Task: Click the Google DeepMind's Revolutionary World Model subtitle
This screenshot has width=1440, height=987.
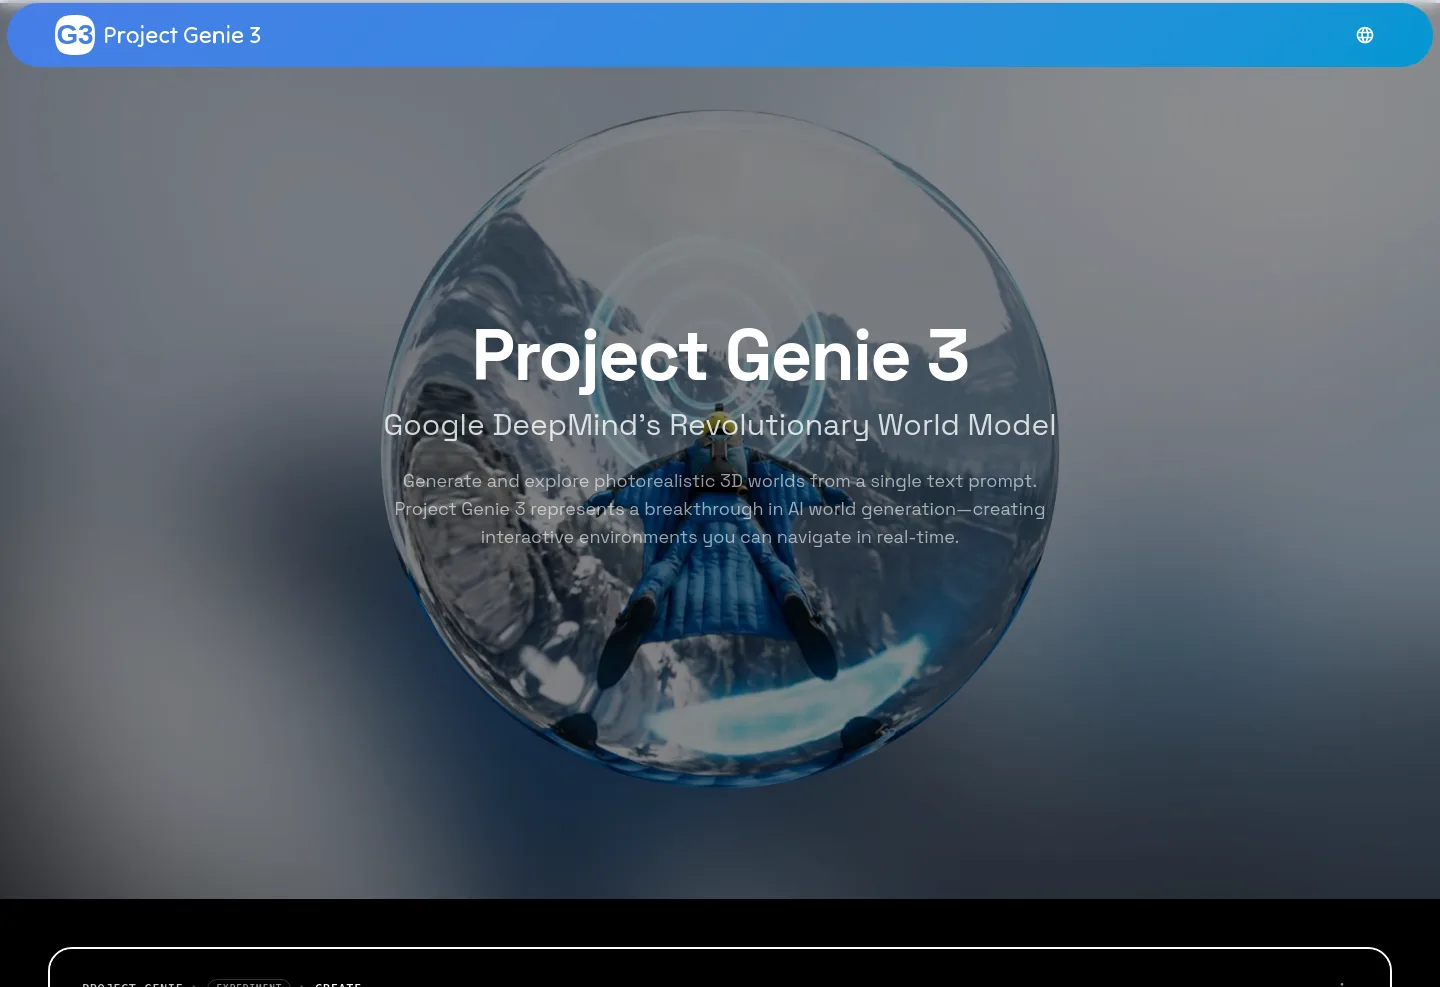Action: tap(720, 425)
